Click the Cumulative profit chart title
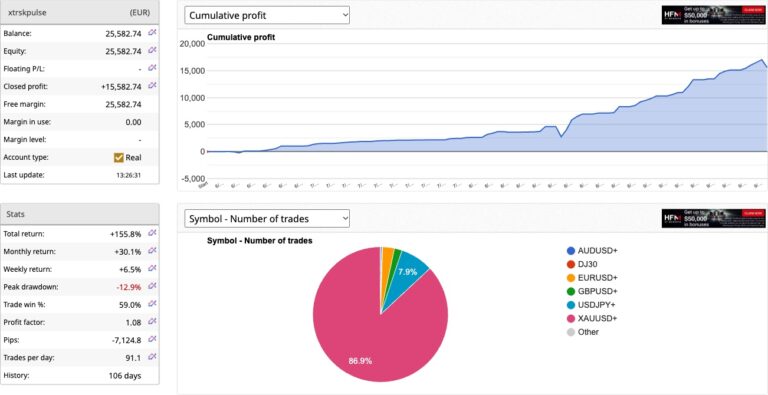Viewport: 768px width, 395px height. click(241, 37)
